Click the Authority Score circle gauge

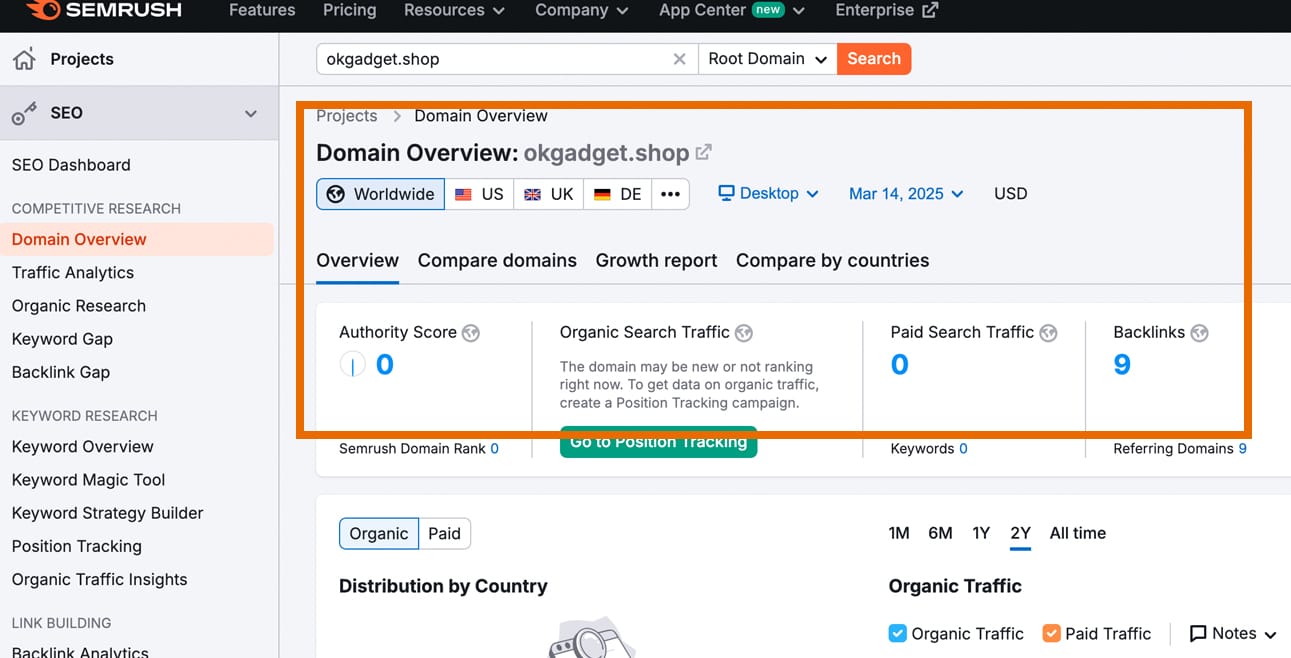[352, 365]
